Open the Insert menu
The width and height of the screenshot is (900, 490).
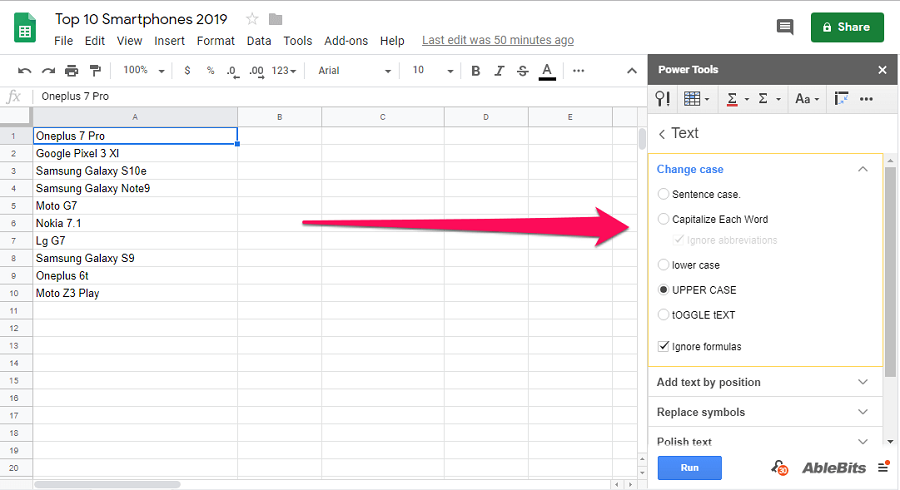tap(169, 41)
